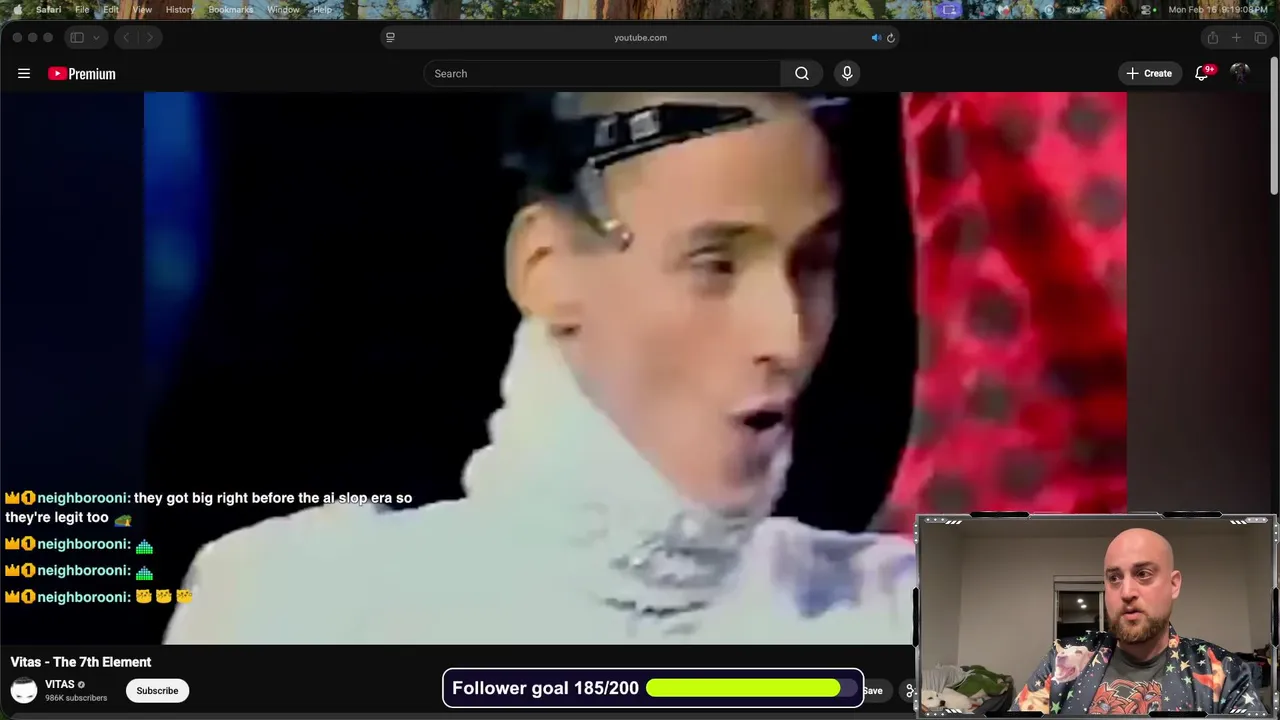Open the Apple menu
The width and height of the screenshot is (1280, 720).
click(x=17, y=9)
